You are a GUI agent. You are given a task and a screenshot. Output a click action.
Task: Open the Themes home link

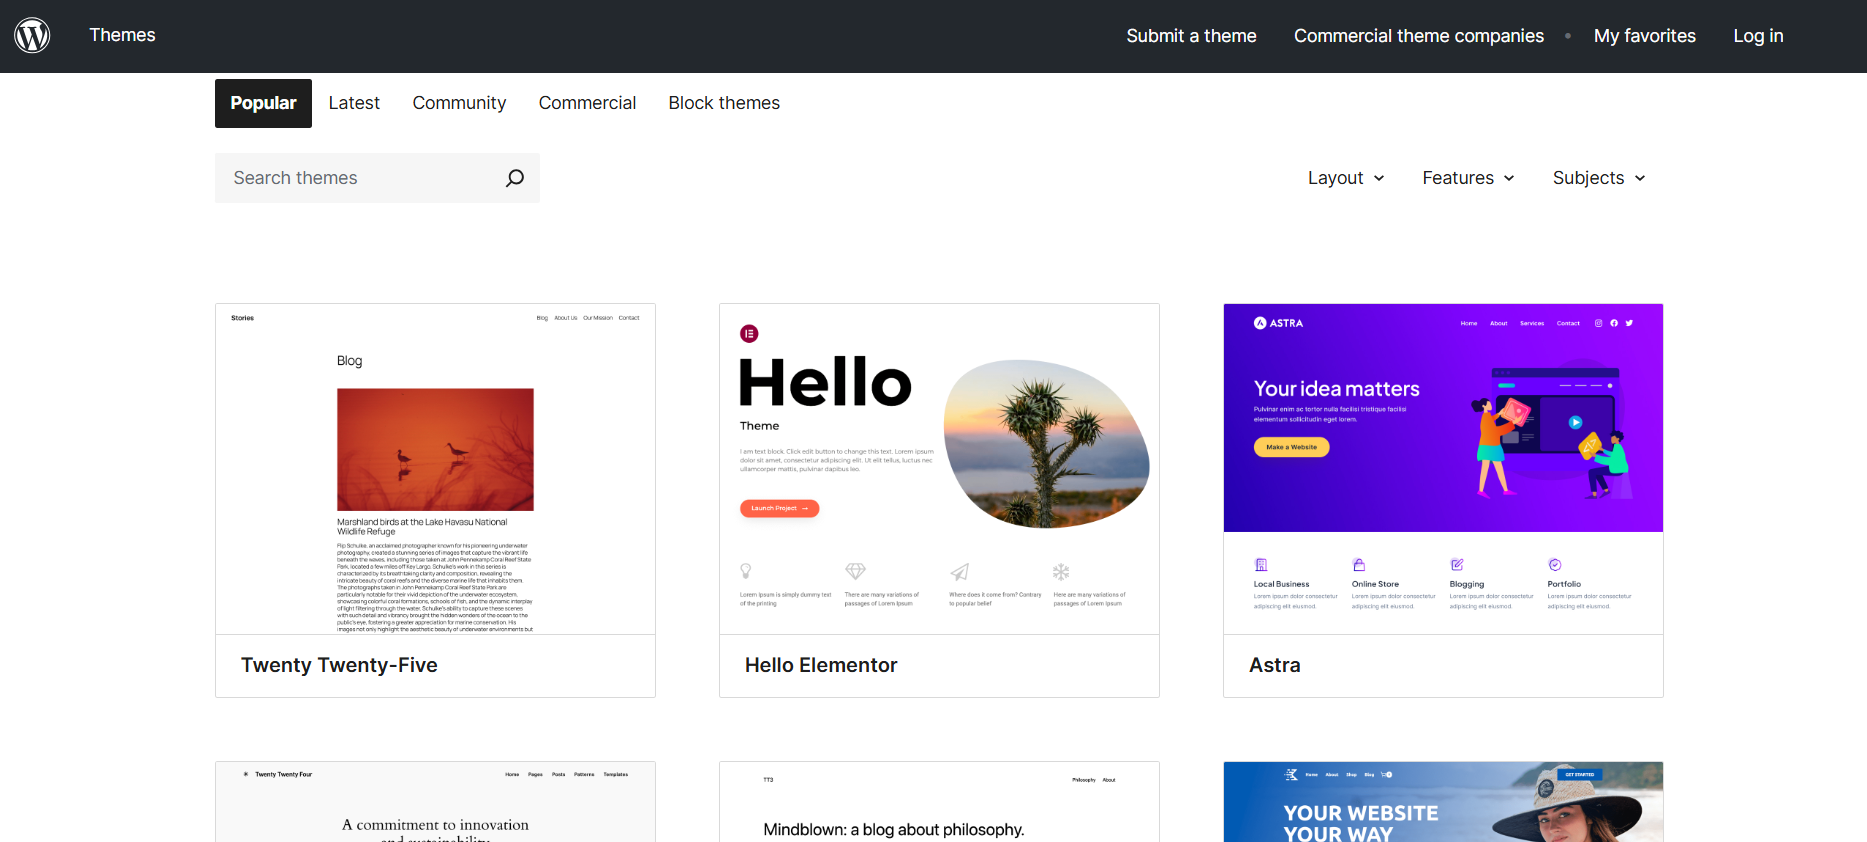point(122,35)
